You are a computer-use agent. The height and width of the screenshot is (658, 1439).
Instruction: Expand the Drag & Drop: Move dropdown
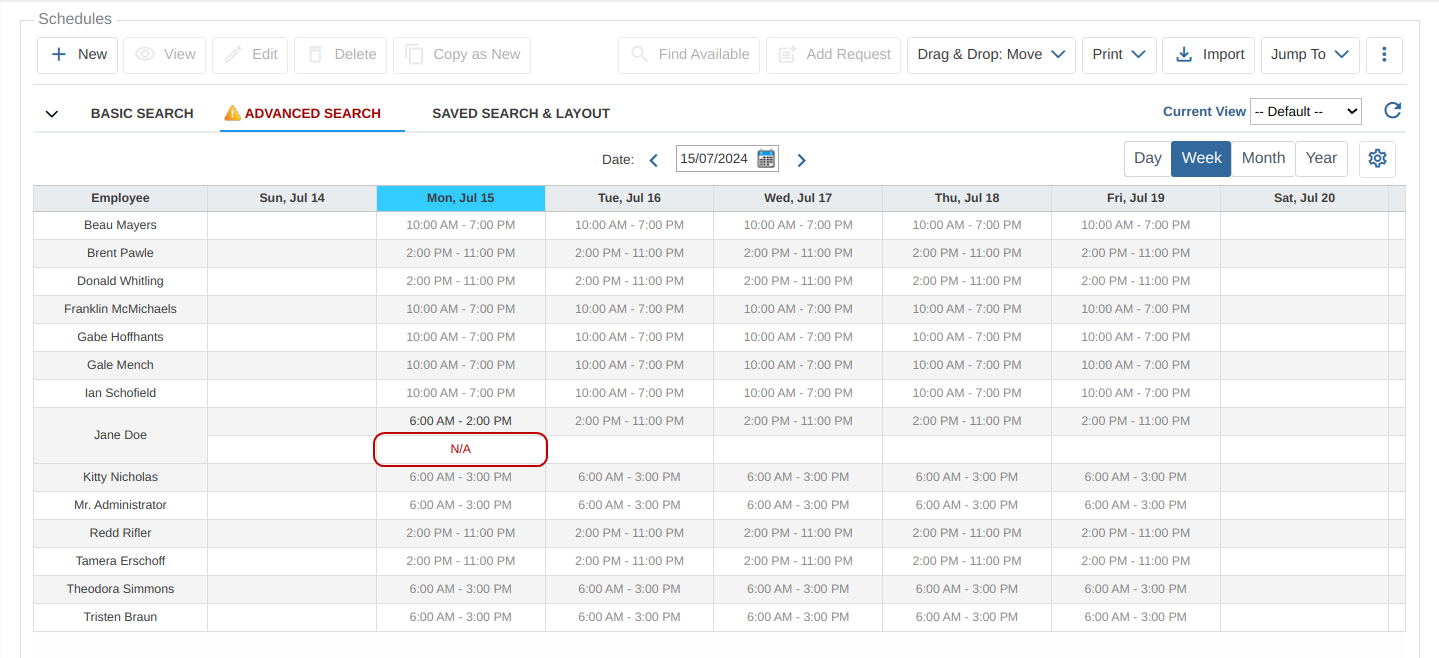point(991,55)
